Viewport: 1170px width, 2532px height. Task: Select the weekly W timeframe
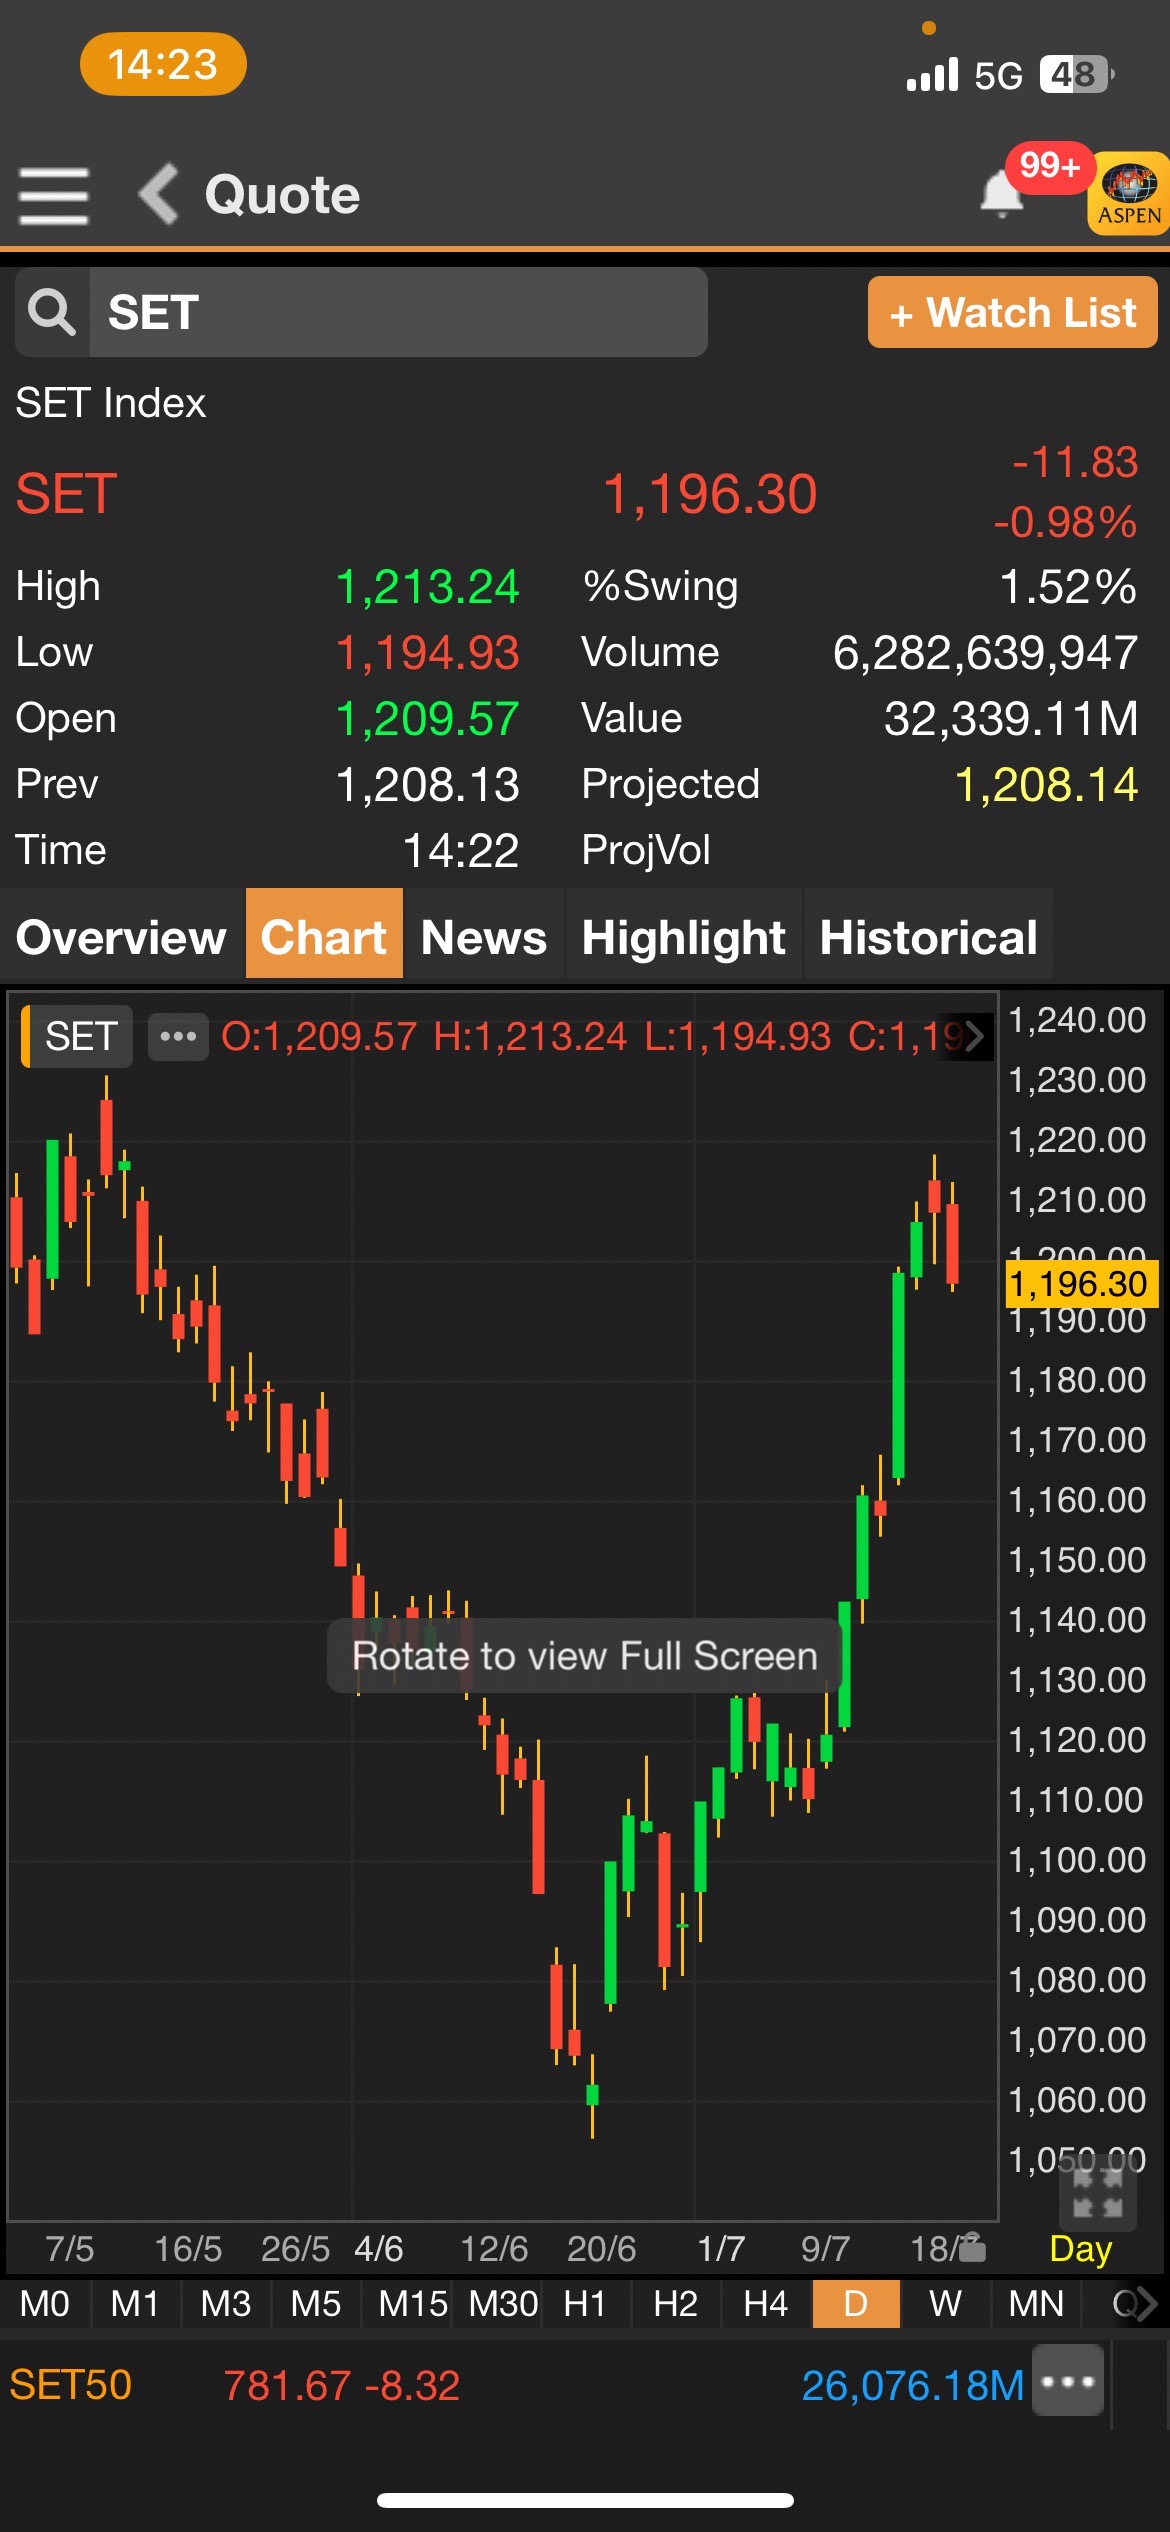coord(945,2304)
